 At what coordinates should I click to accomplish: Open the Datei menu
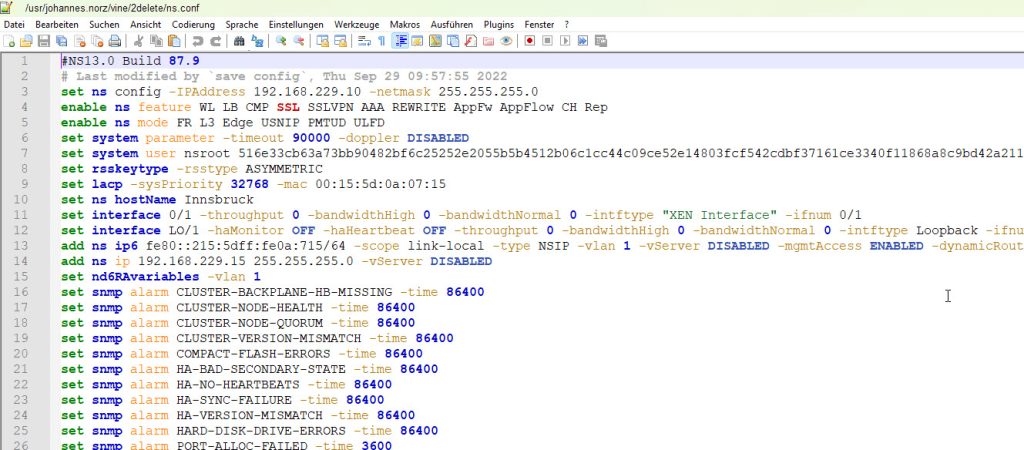[x=14, y=25]
